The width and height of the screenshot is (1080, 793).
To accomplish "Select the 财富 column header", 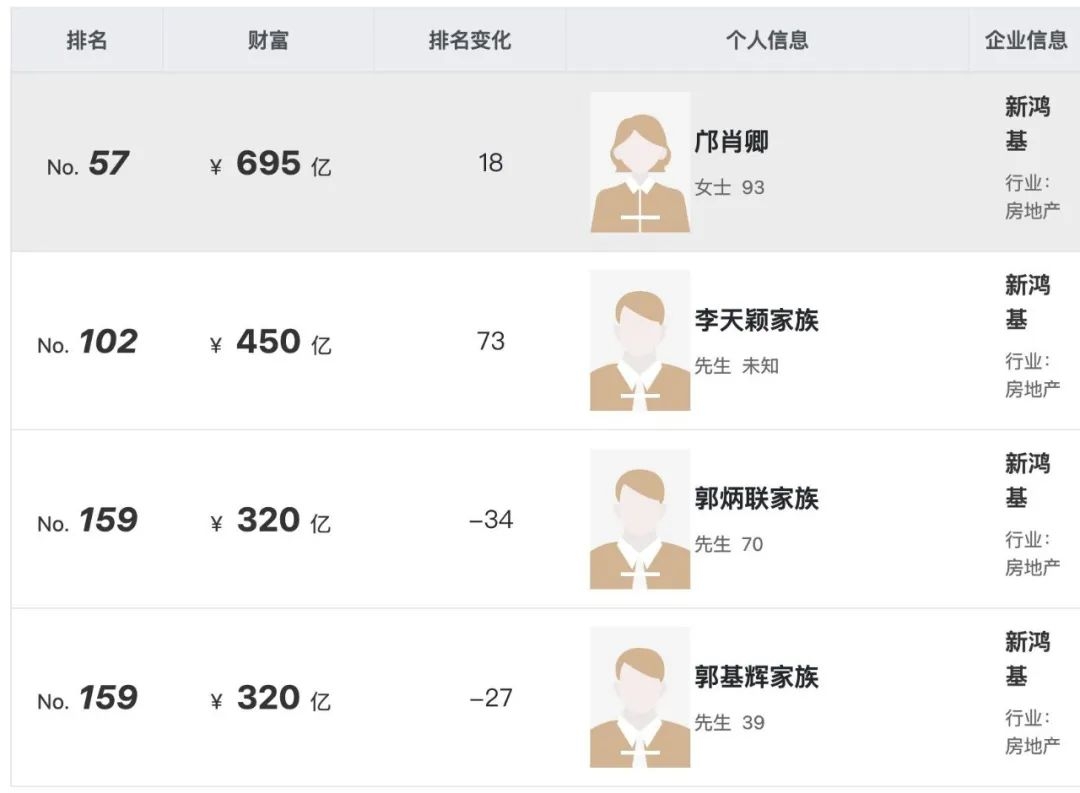I will [x=268, y=40].
